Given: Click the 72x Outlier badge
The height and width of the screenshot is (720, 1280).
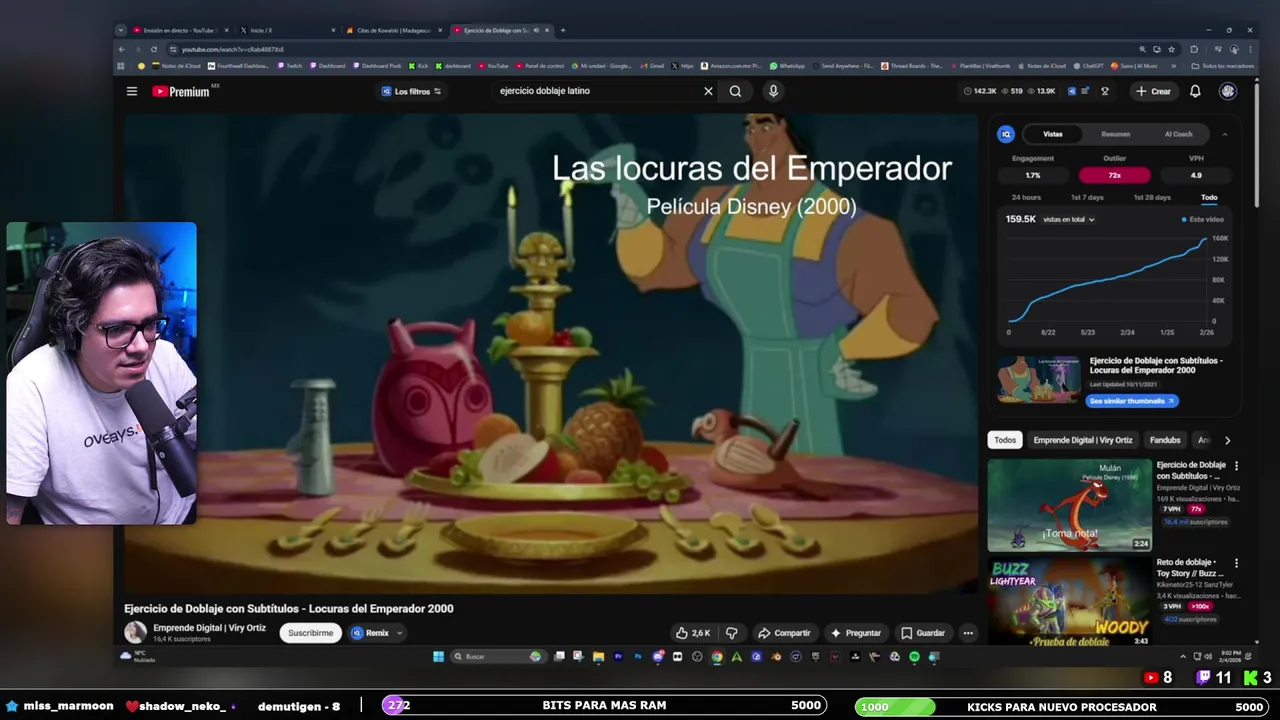Looking at the screenshot, I should 1114,175.
